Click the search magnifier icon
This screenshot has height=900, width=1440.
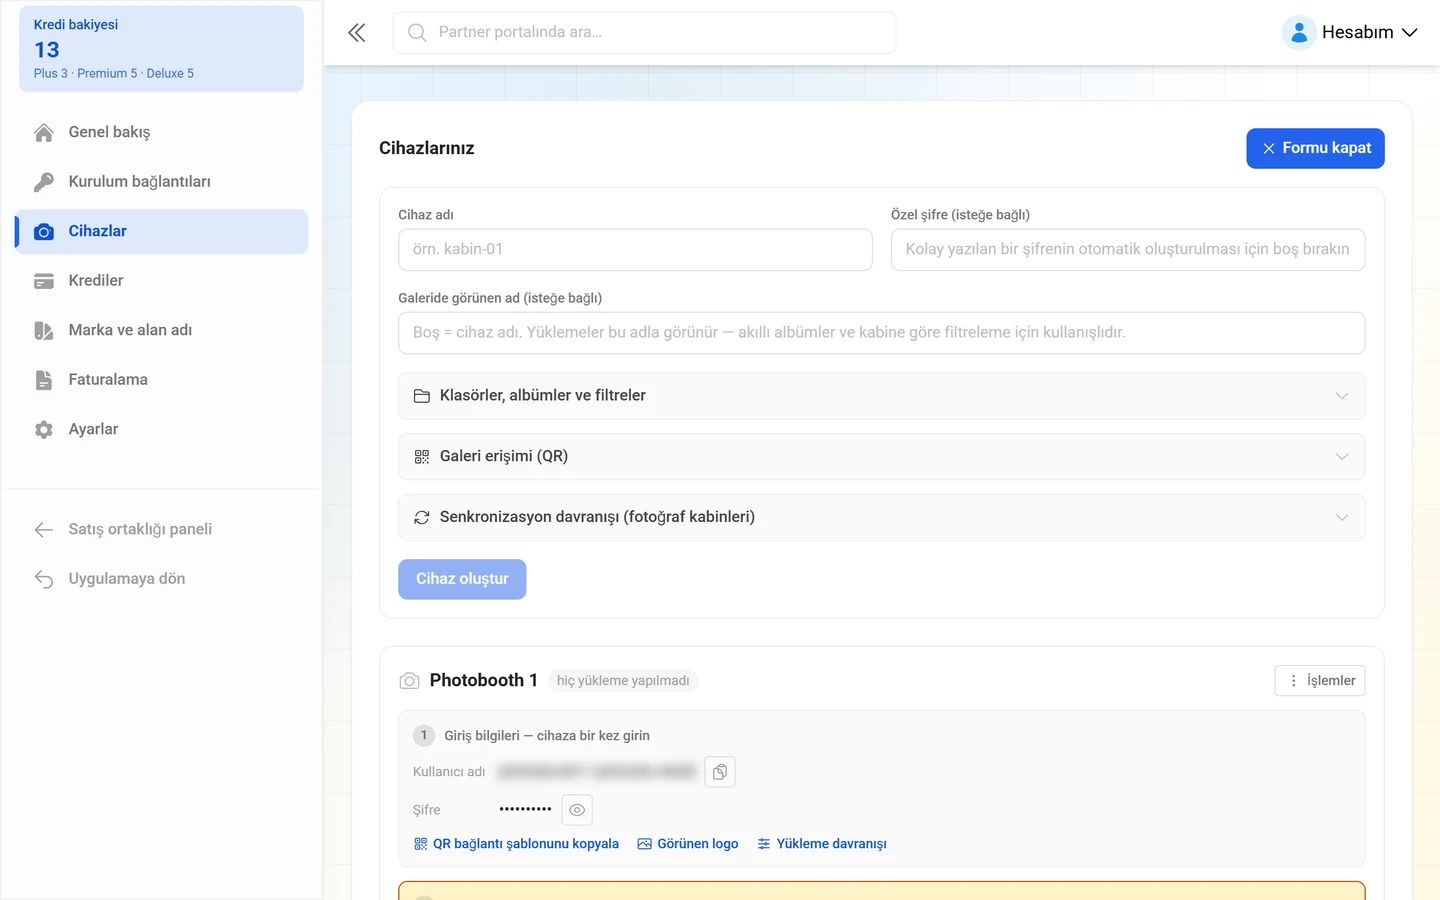(x=417, y=33)
